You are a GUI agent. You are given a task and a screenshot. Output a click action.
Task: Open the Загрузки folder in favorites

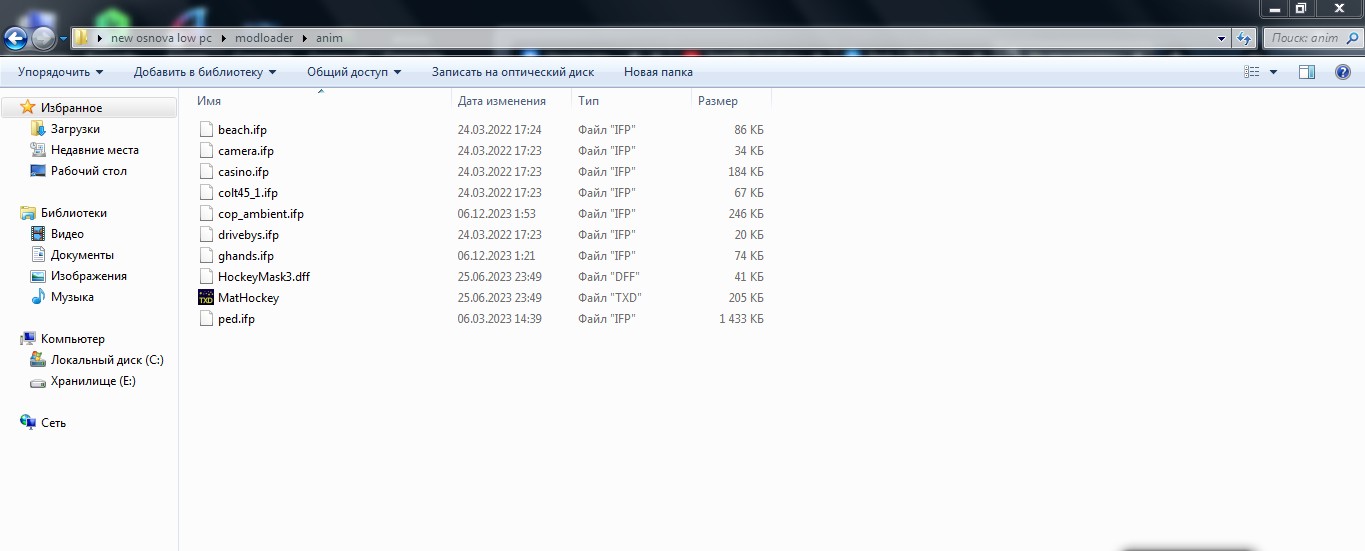click(75, 129)
